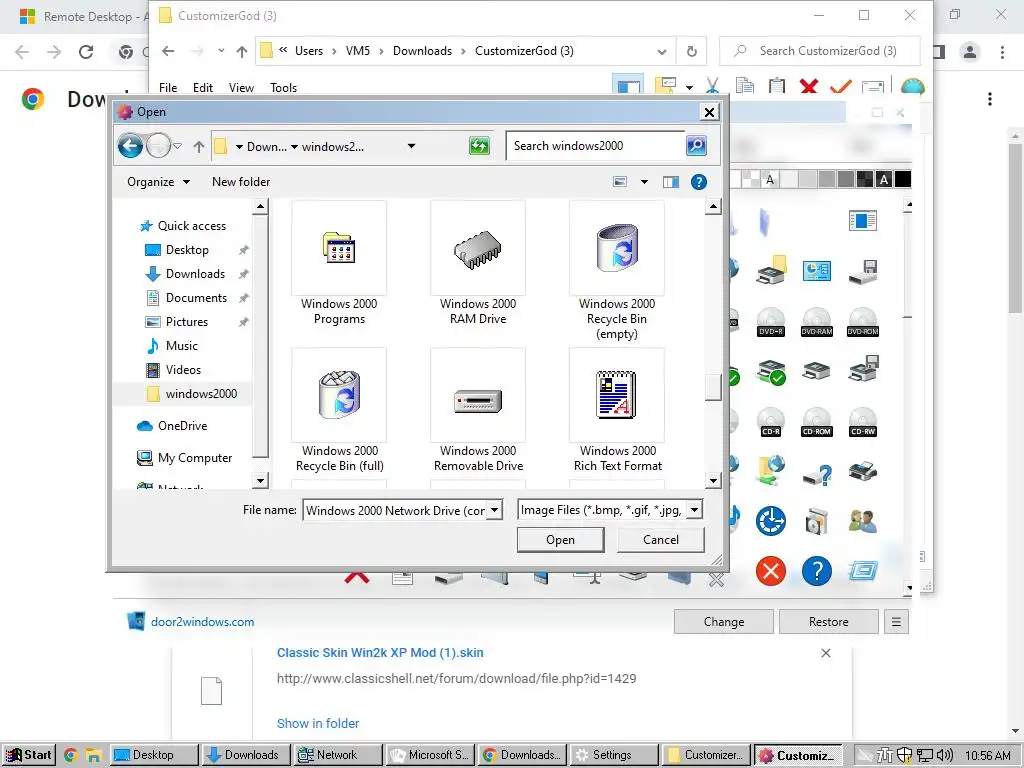Choose the dark checkered background swatch
This screenshot has width=1024, height=768.
coord(865,179)
